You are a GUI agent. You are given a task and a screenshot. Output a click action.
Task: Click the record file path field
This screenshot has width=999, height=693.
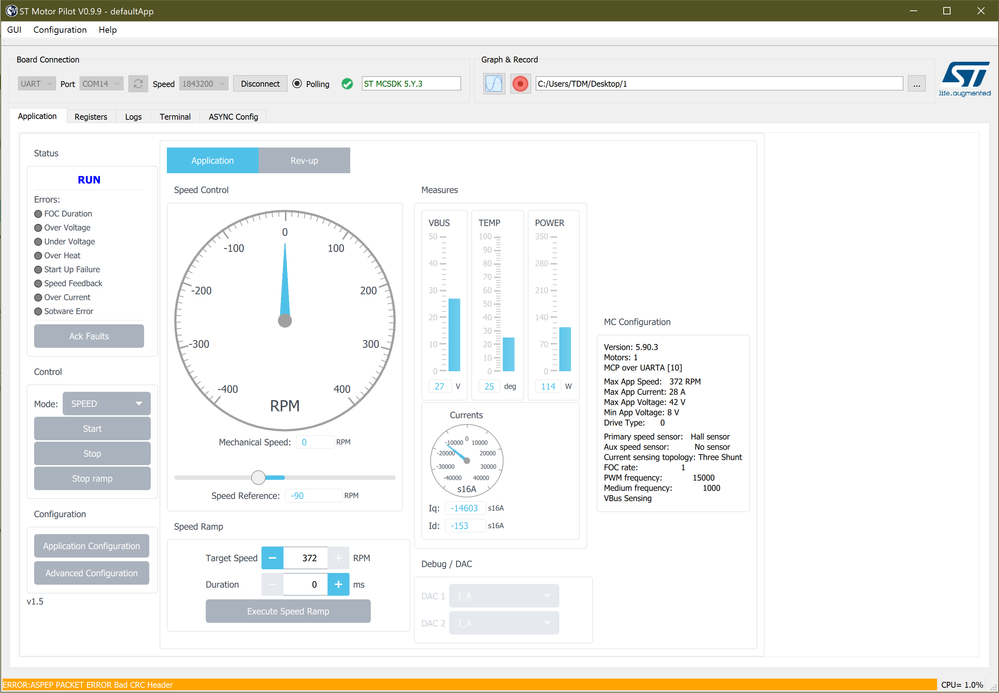tap(719, 83)
